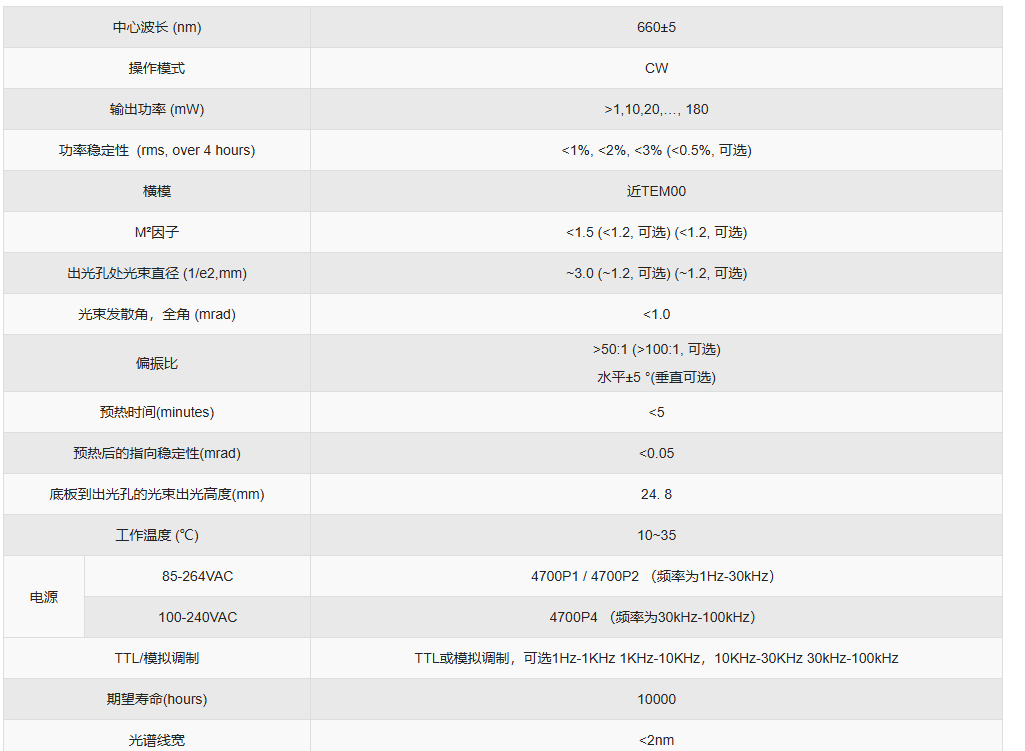
Task: Click the 10000 expected lifetime value
Action: coord(656,699)
